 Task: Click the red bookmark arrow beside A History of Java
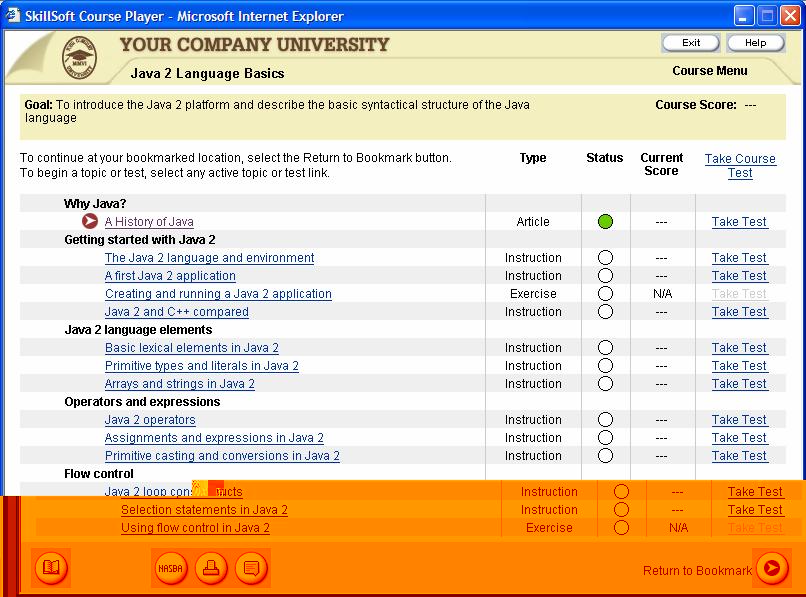(x=90, y=221)
